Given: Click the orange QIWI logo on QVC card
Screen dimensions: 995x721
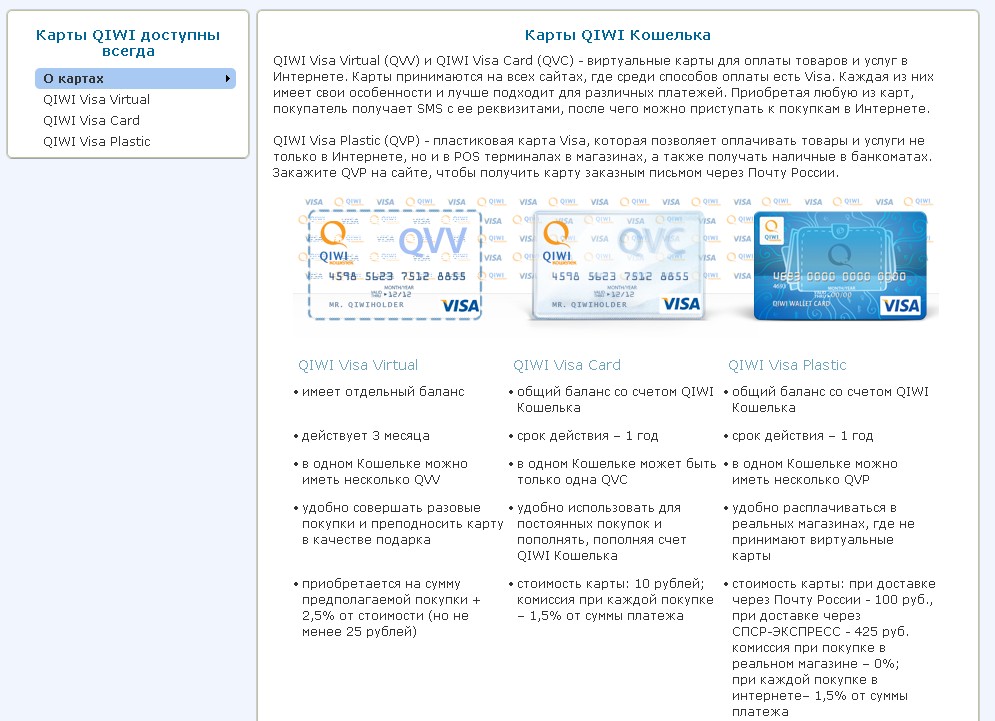Looking at the screenshot, I should pyautogui.click(x=557, y=242).
